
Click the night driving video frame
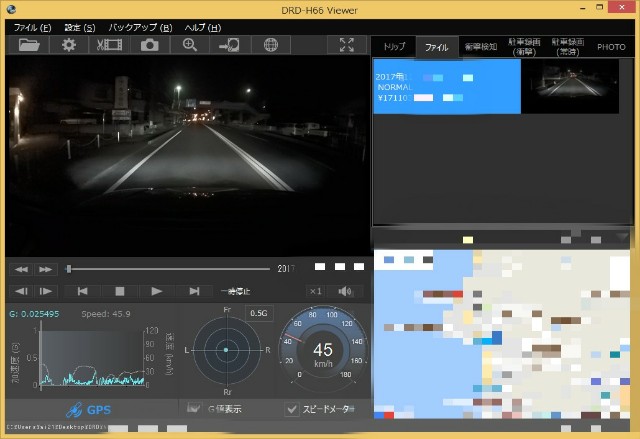(188, 156)
